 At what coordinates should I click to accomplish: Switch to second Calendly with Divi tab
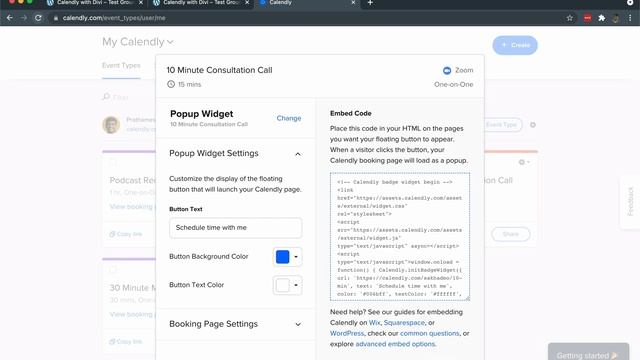201,3
